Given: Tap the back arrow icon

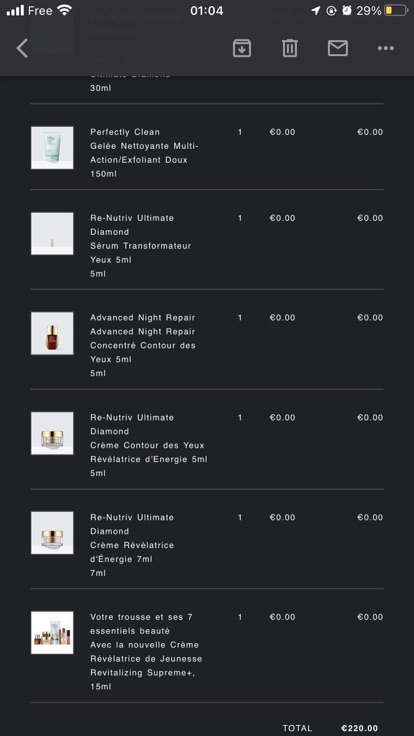Looking at the screenshot, I should click(x=23, y=48).
